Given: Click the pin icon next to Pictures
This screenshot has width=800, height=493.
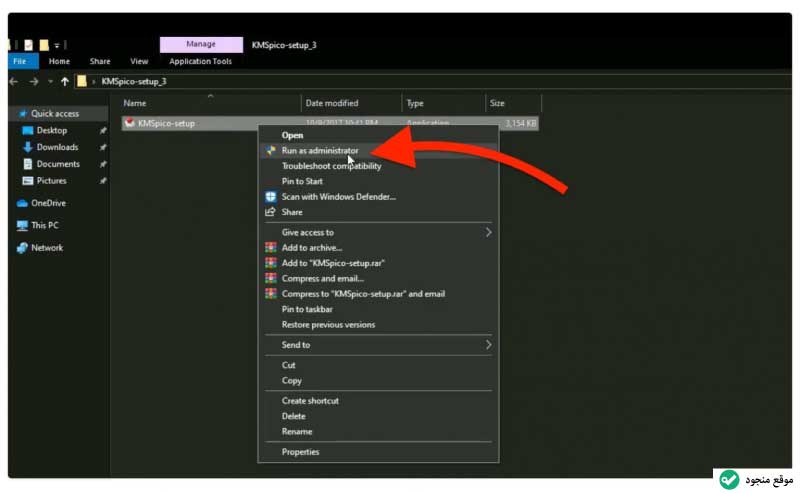Looking at the screenshot, I should [103, 181].
